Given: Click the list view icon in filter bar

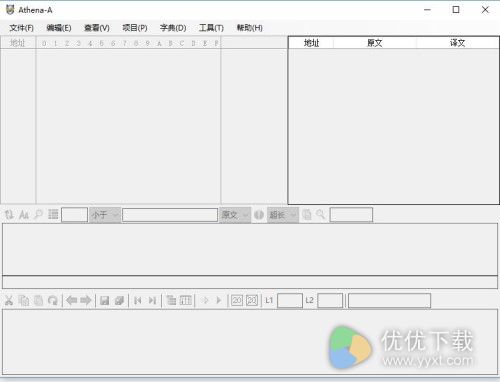Looking at the screenshot, I should click(53, 215).
